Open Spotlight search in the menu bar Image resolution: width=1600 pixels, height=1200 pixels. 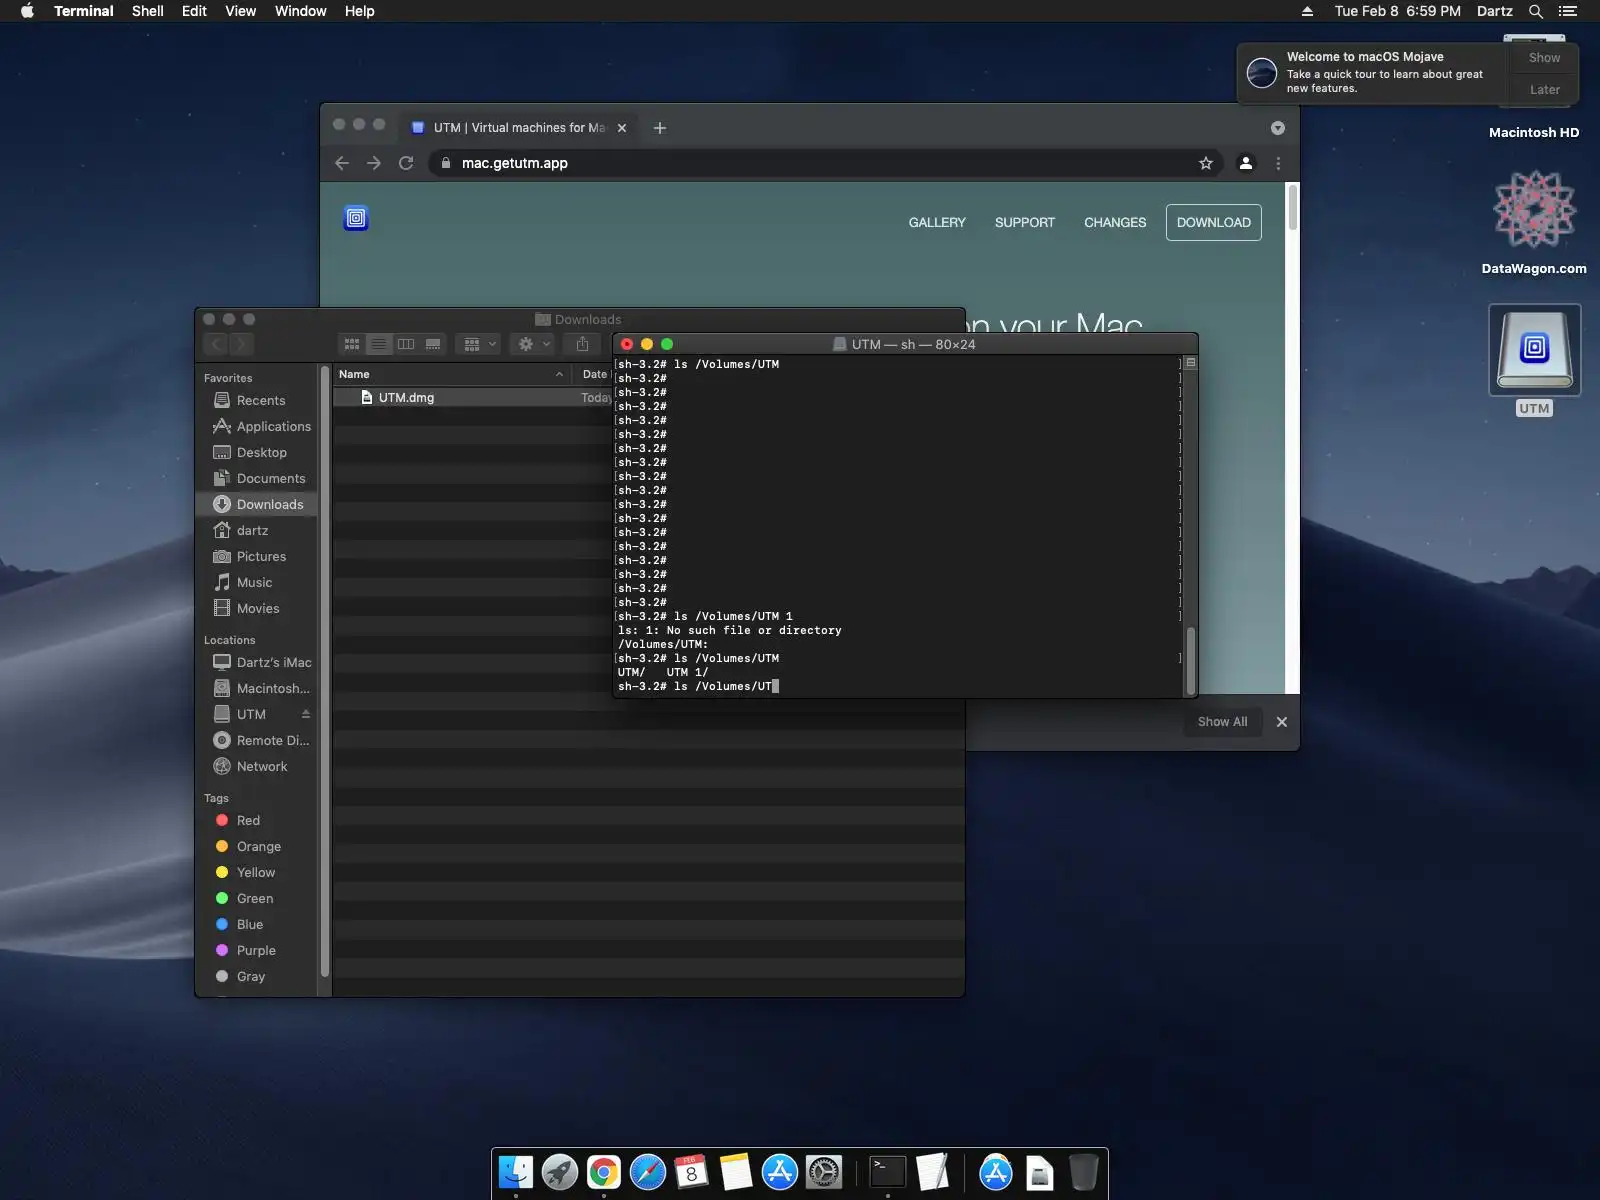pyautogui.click(x=1536, y=11)
